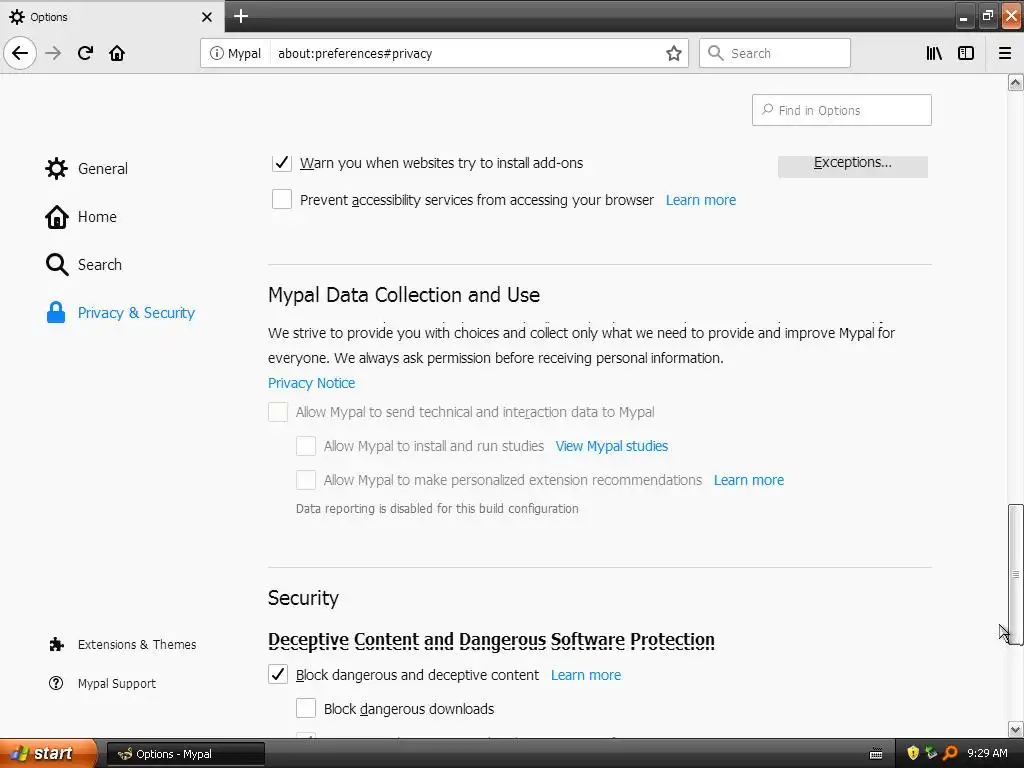Disable Block dangerous and deceptive content
The height and width of the screenshot is (768, 1024).
point(278,675)
